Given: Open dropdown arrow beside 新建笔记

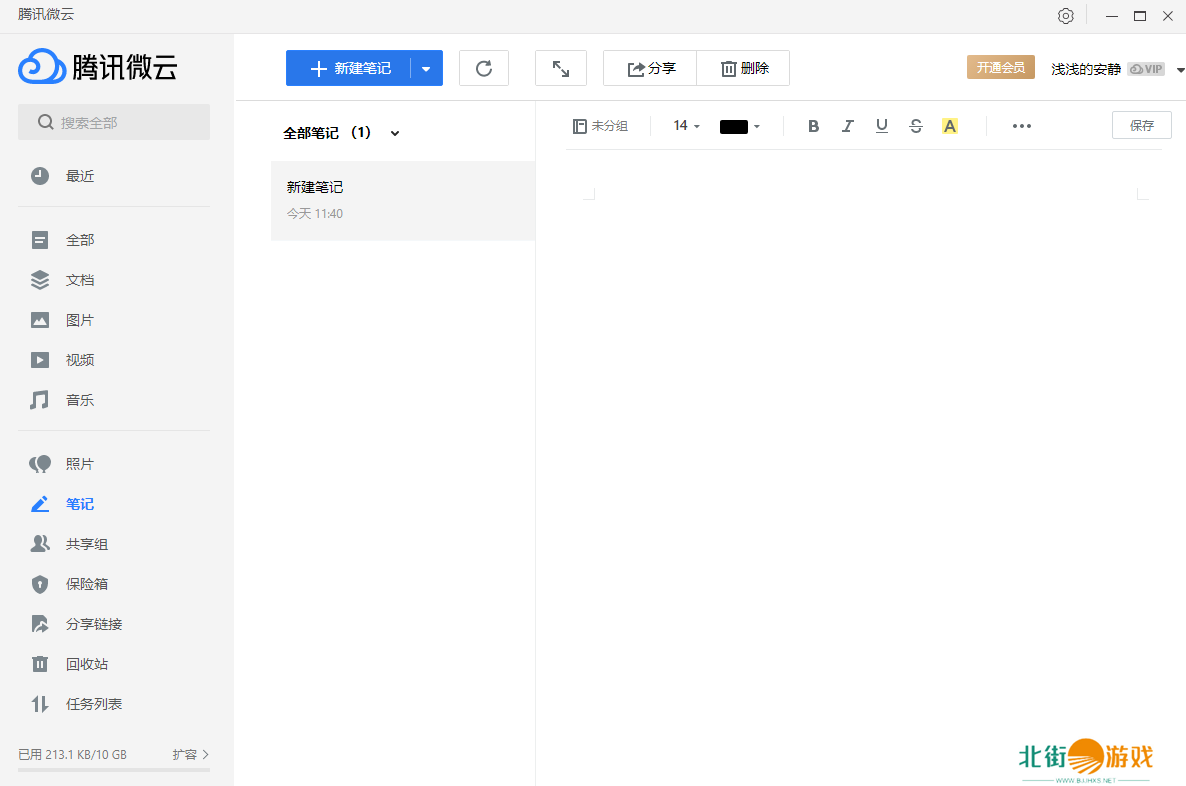Looking at the screenshot, I should click(426, 68).
